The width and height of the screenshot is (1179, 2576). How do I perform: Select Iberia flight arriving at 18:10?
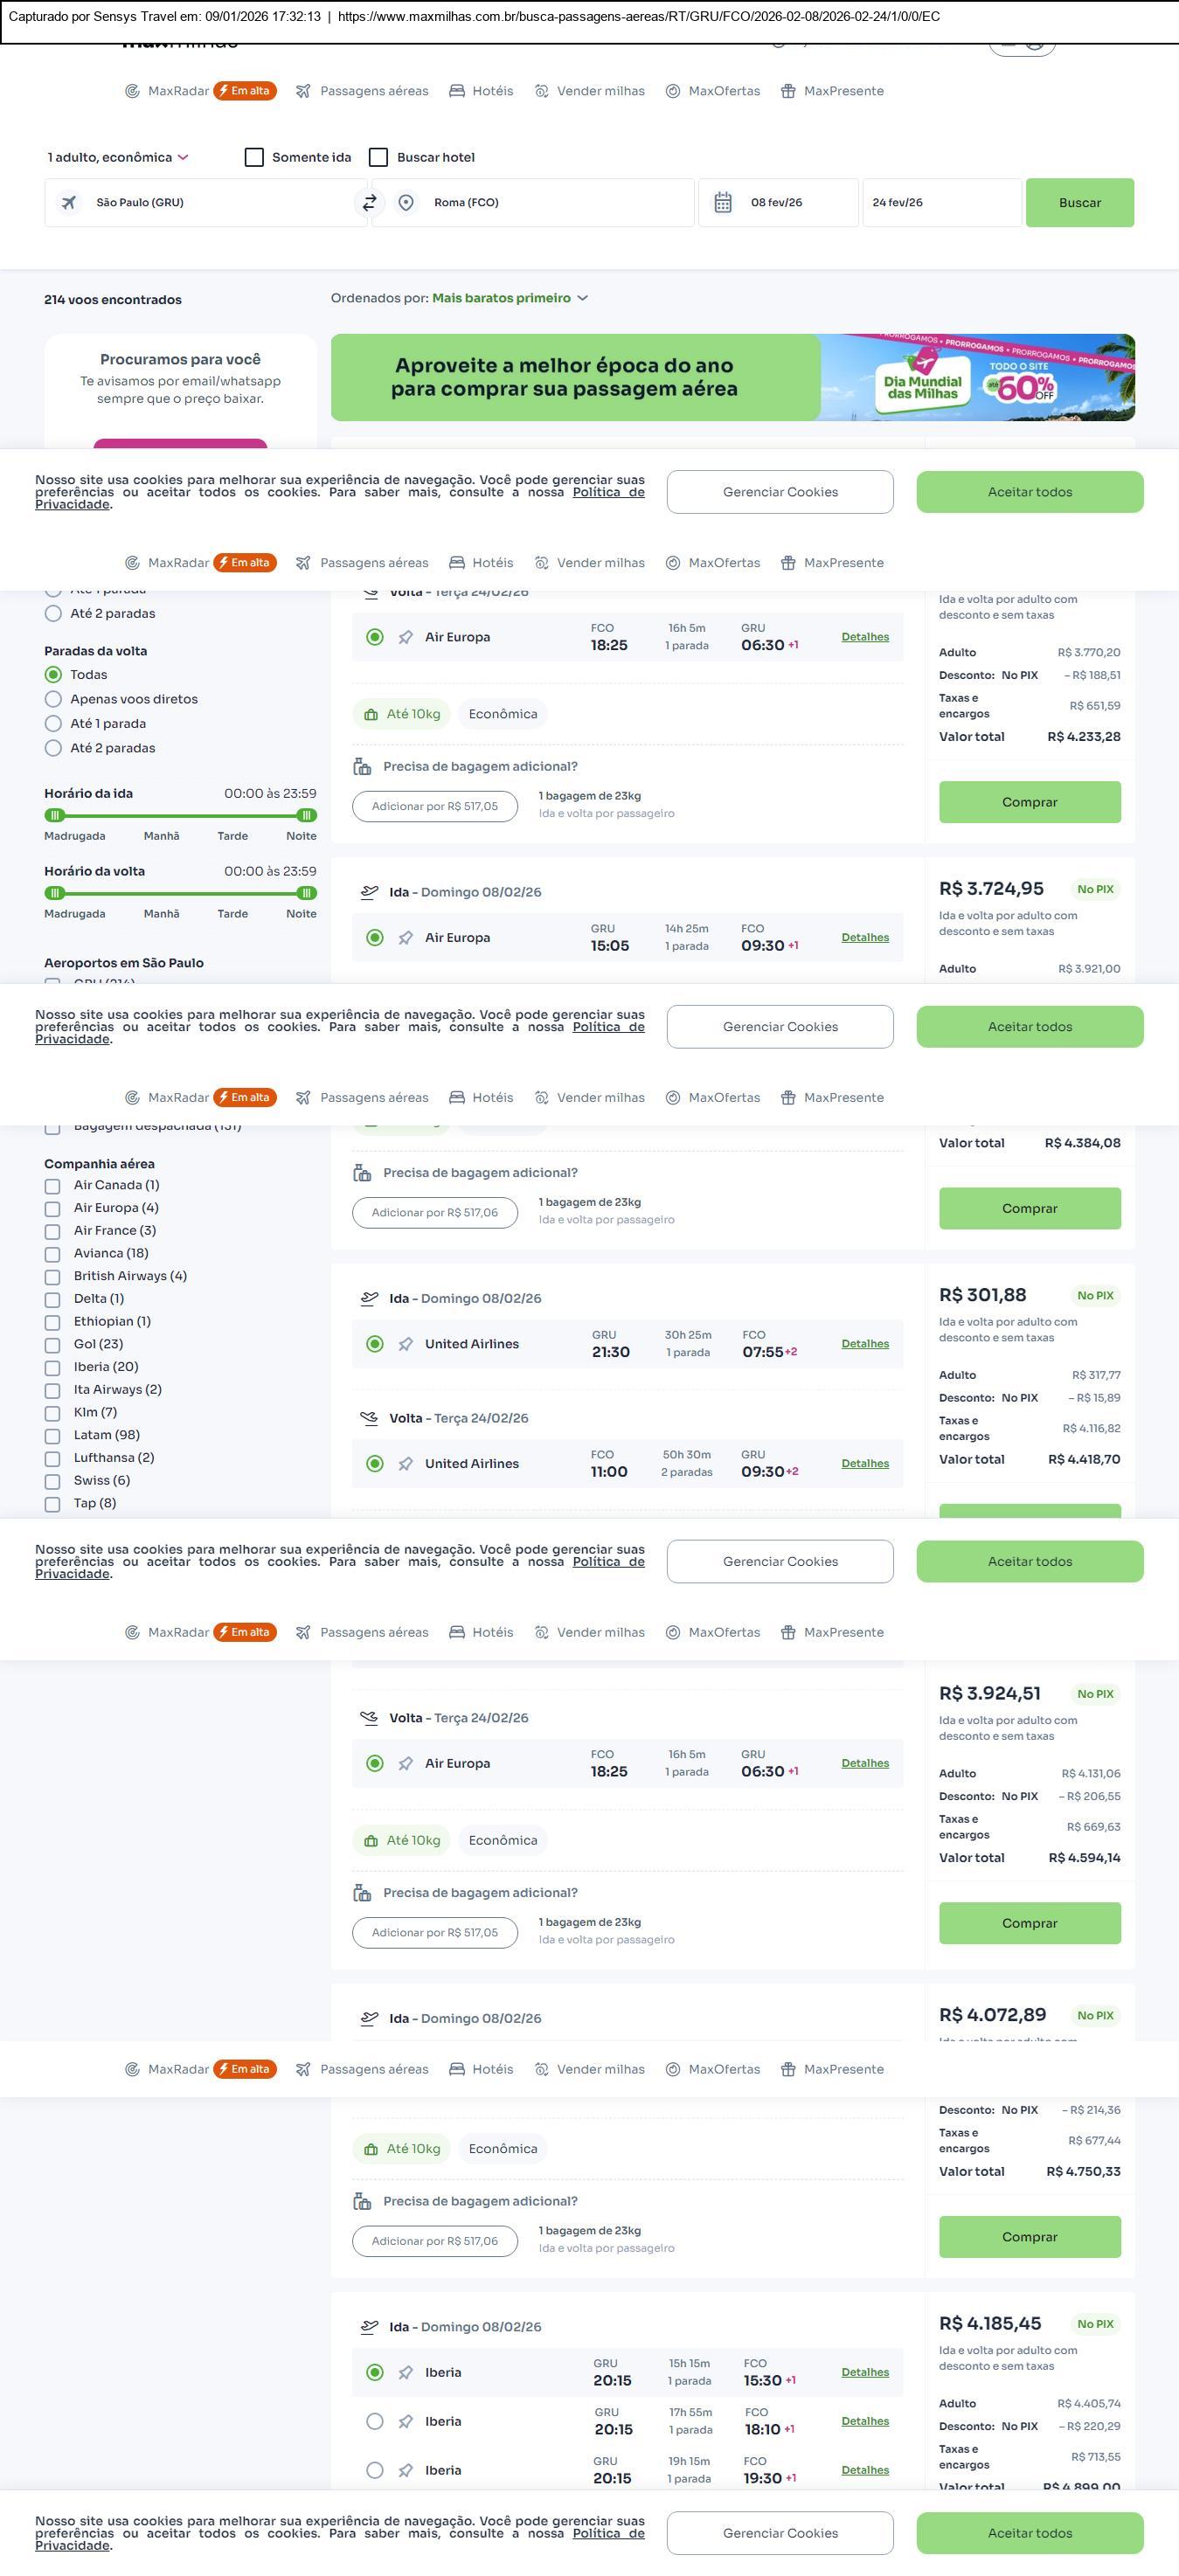(x=375, y=2421)
